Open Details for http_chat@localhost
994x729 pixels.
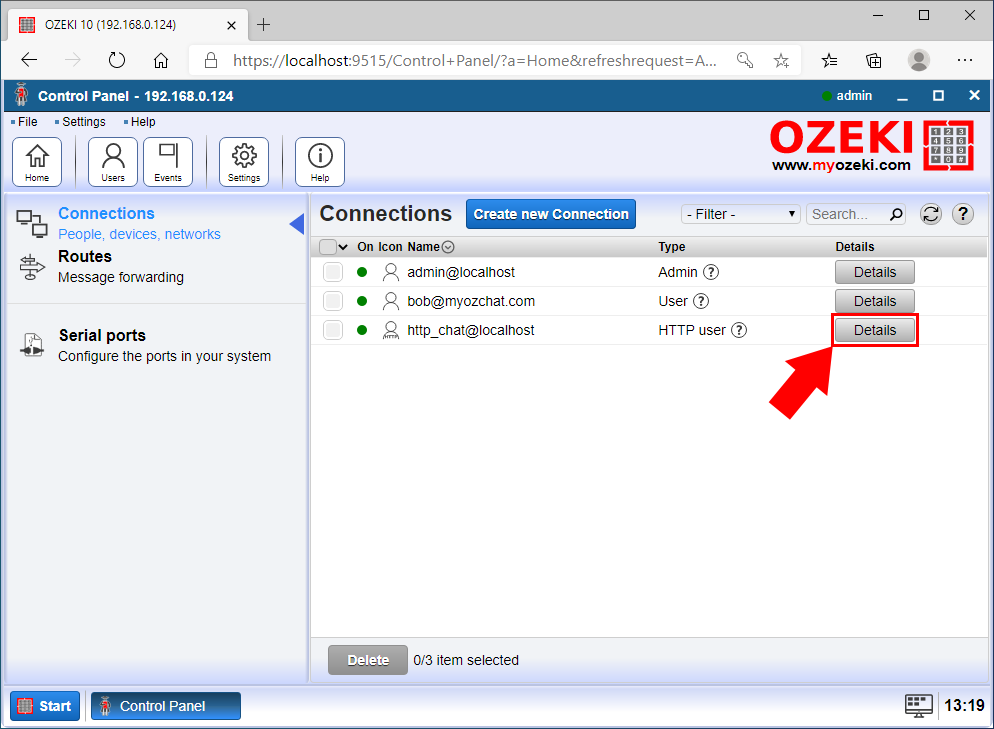[874, 330]
